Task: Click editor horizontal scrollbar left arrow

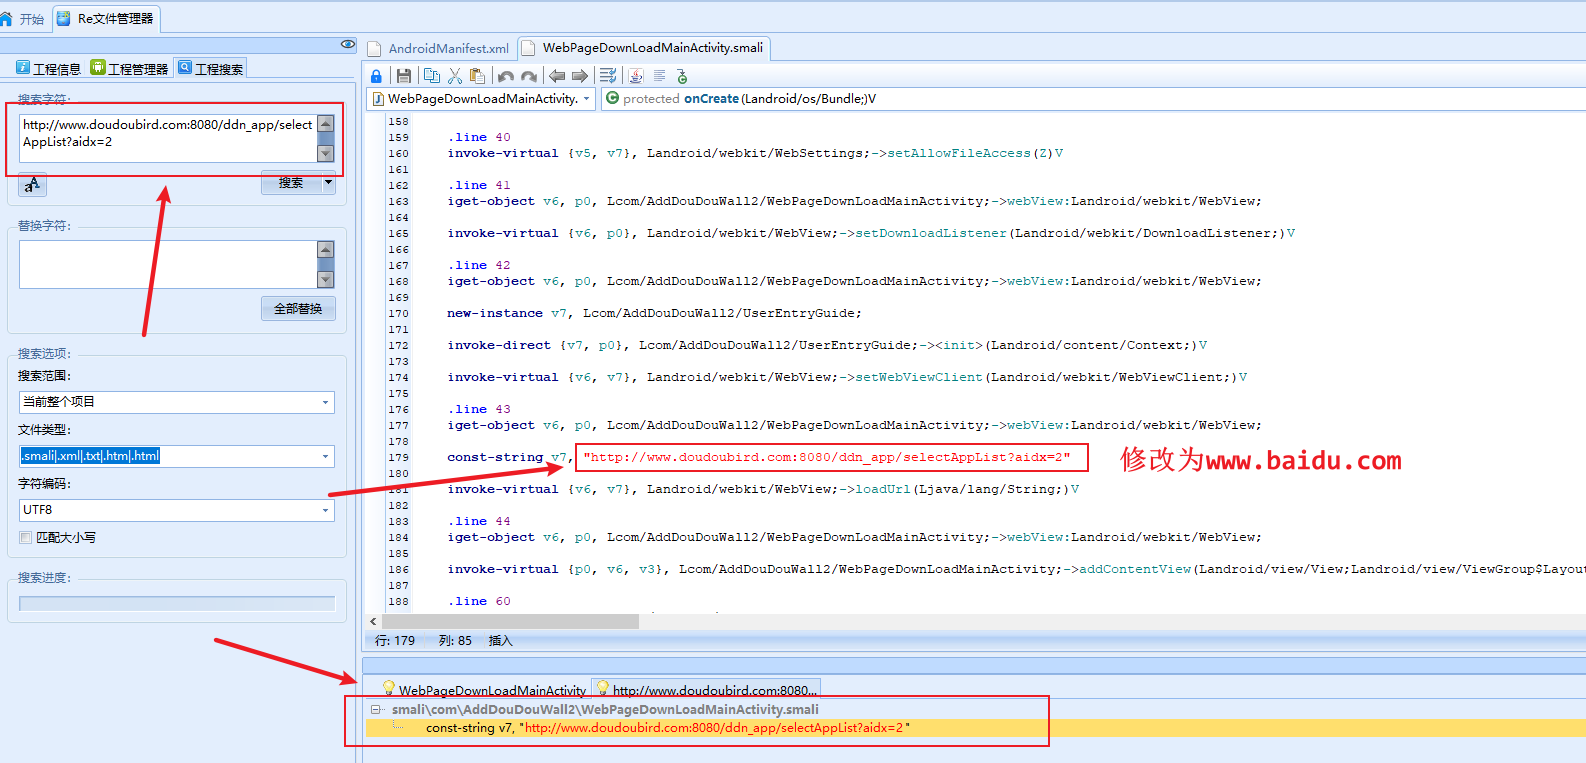Action: [x=373, y=621]
